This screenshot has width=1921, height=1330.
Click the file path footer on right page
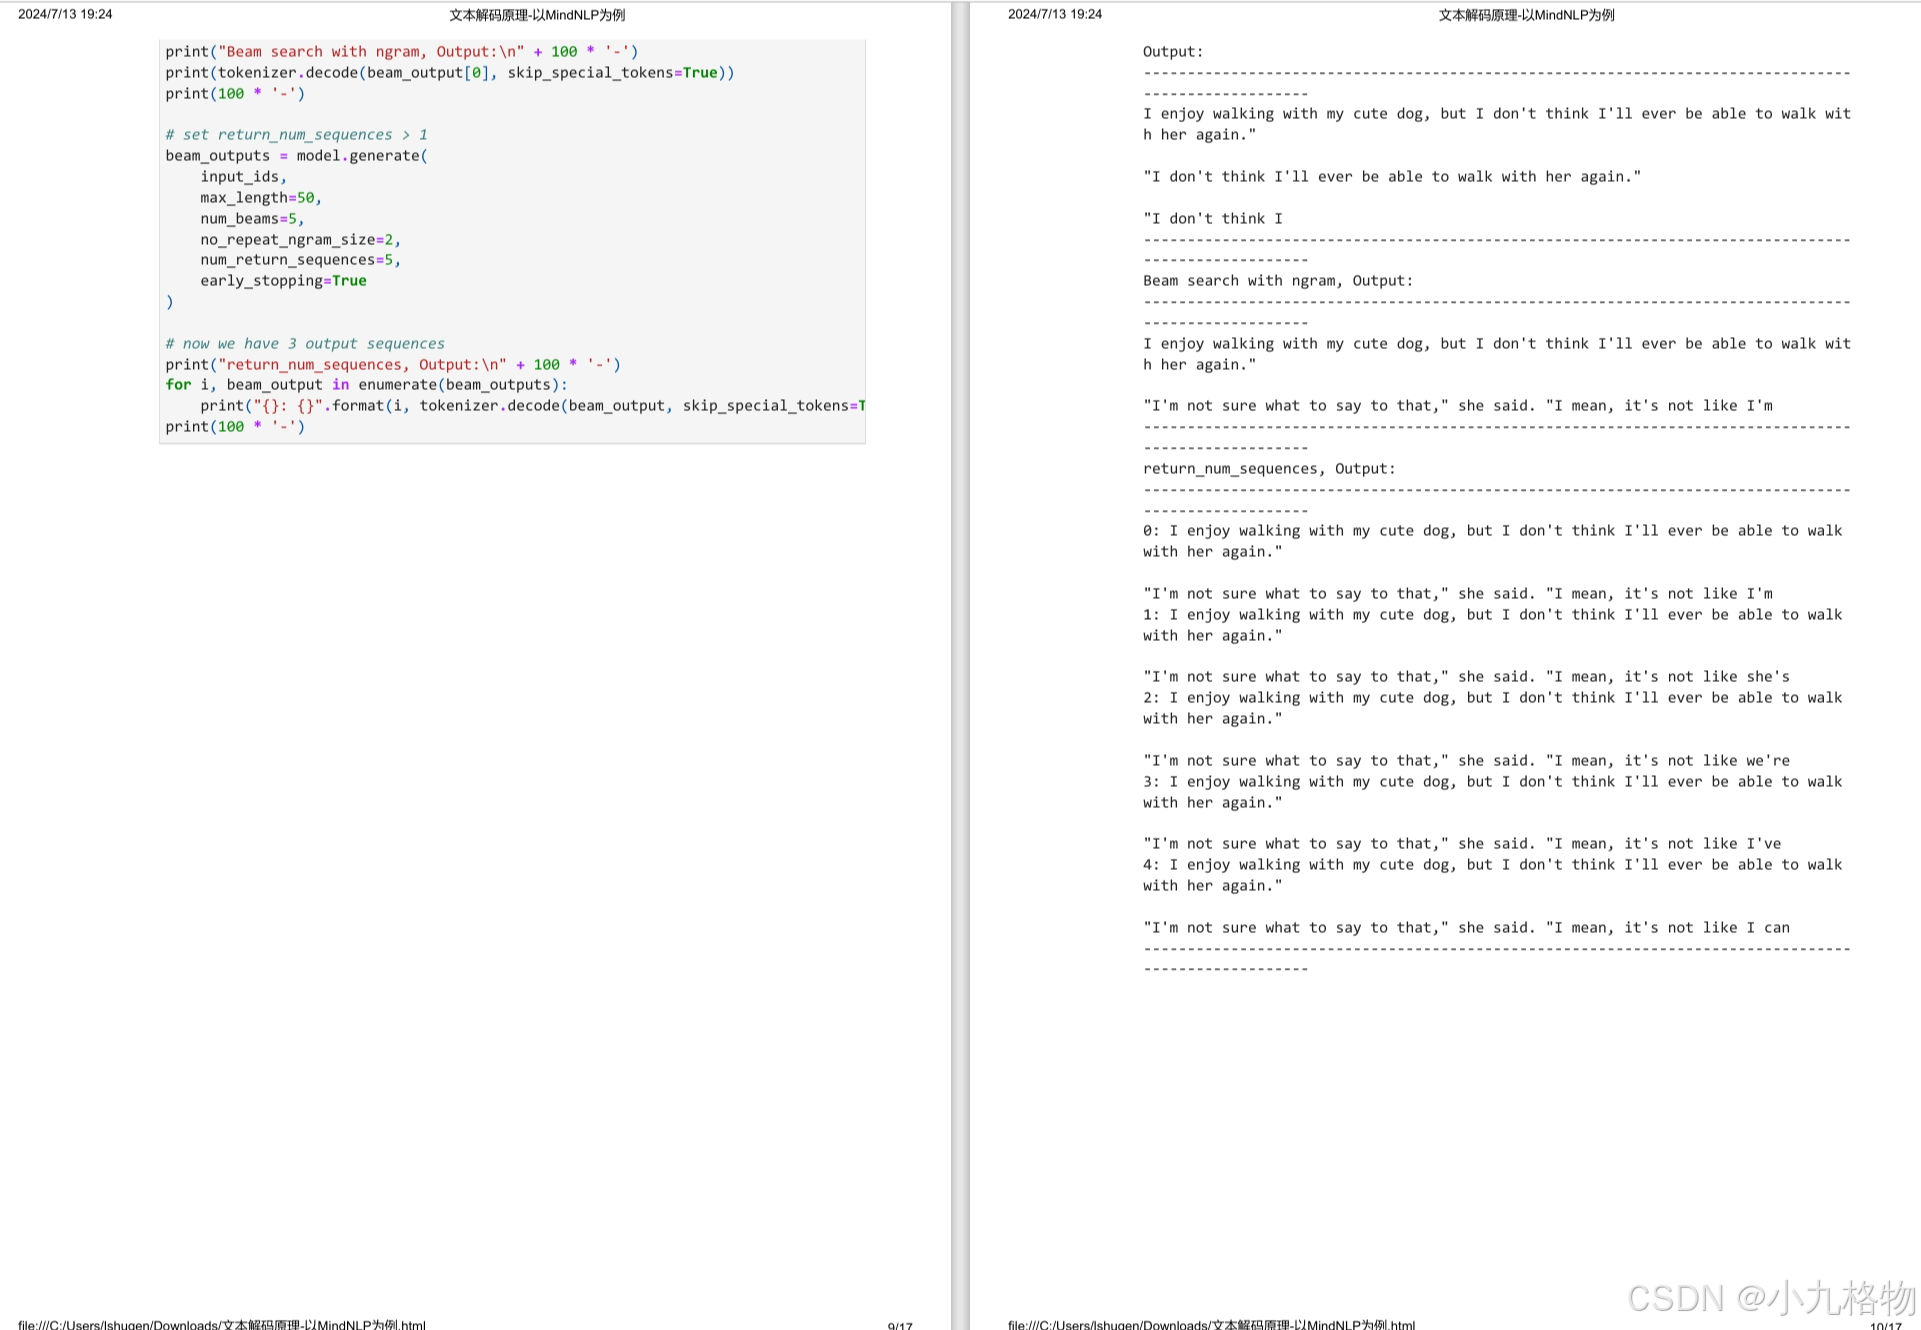(1211, 1324)
